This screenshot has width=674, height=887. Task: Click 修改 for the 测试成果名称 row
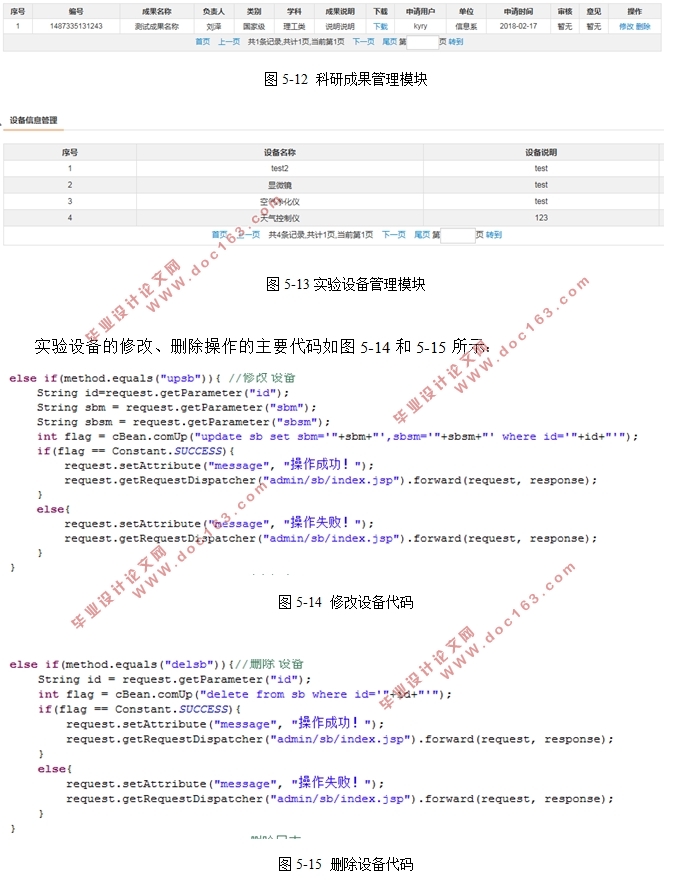click(626, 26)
